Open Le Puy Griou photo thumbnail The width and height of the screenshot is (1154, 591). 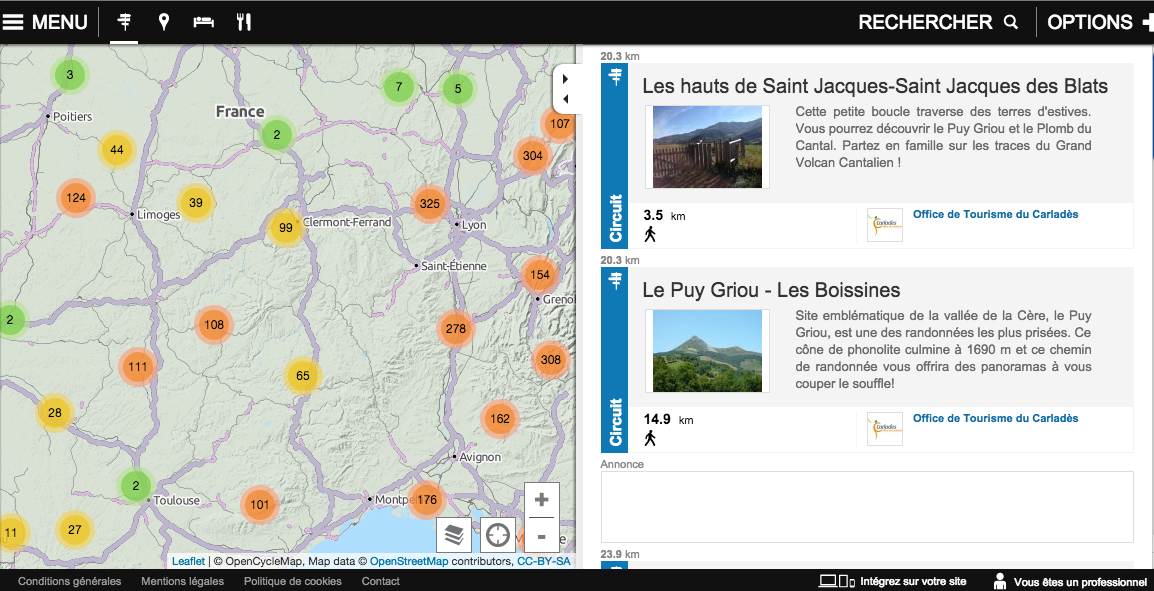(x=707, y=351)
